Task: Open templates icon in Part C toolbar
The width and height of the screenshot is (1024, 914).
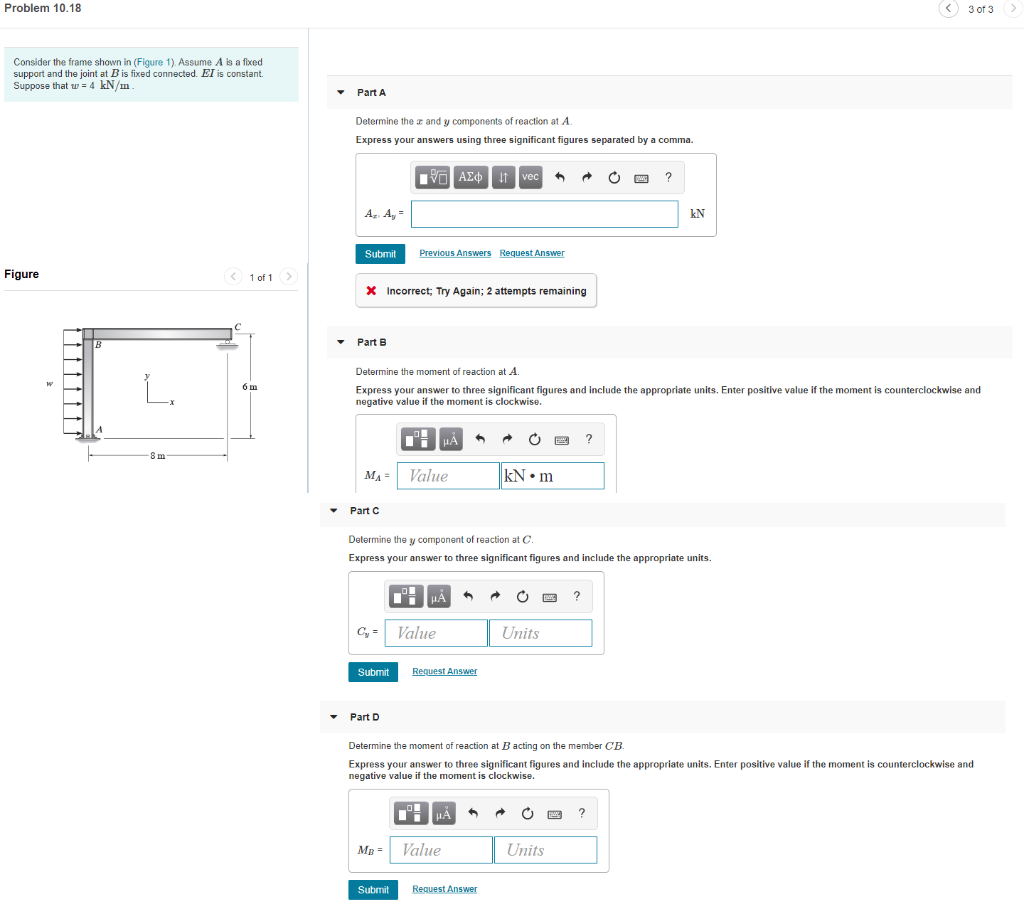Action: (x=406, y=596)
